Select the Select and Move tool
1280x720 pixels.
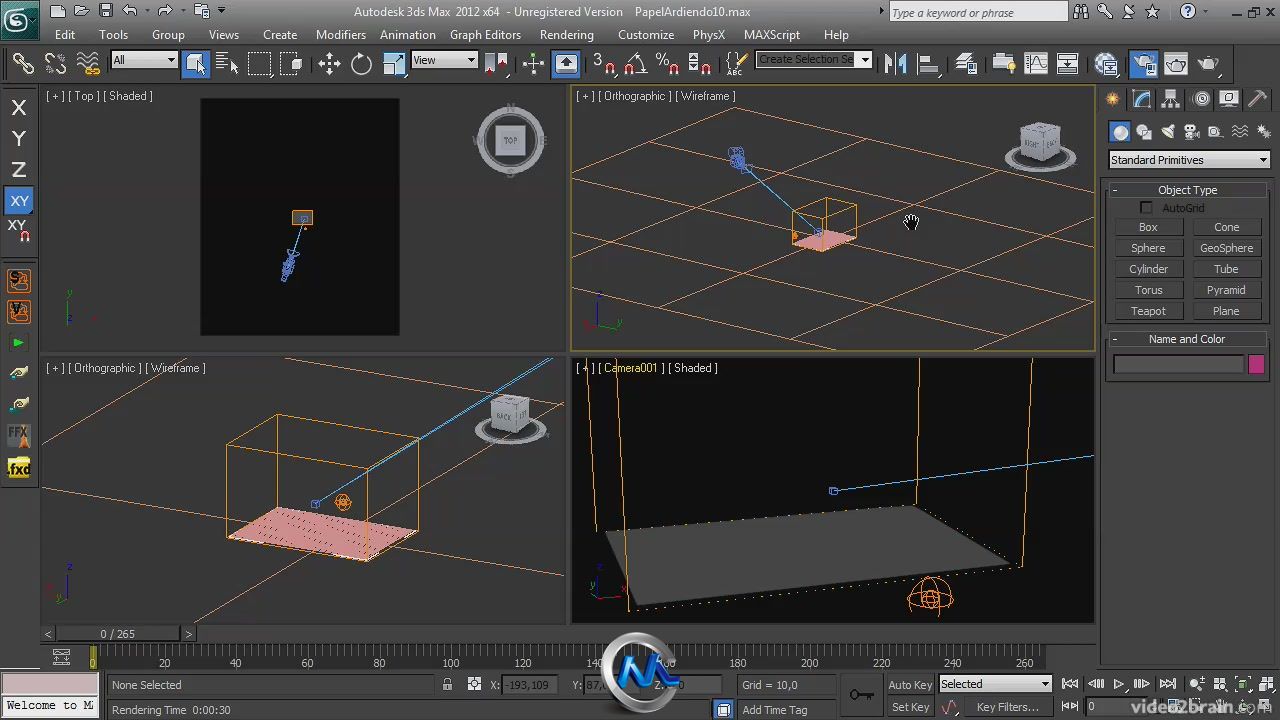(329, 64)
